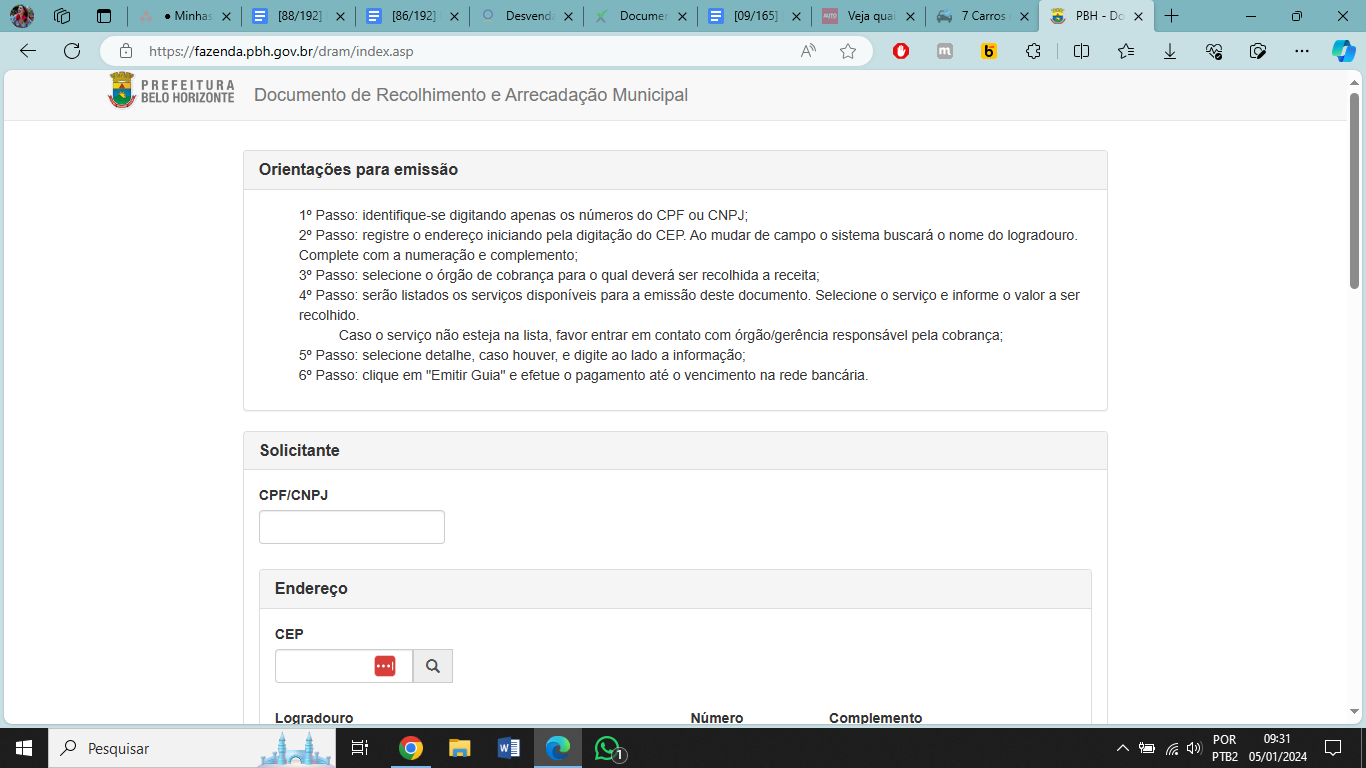Image resolution: width=1366 pixels, height=768 pixels.
Task: Open the Copilot sidebar icon
Action: [1344, 51]
